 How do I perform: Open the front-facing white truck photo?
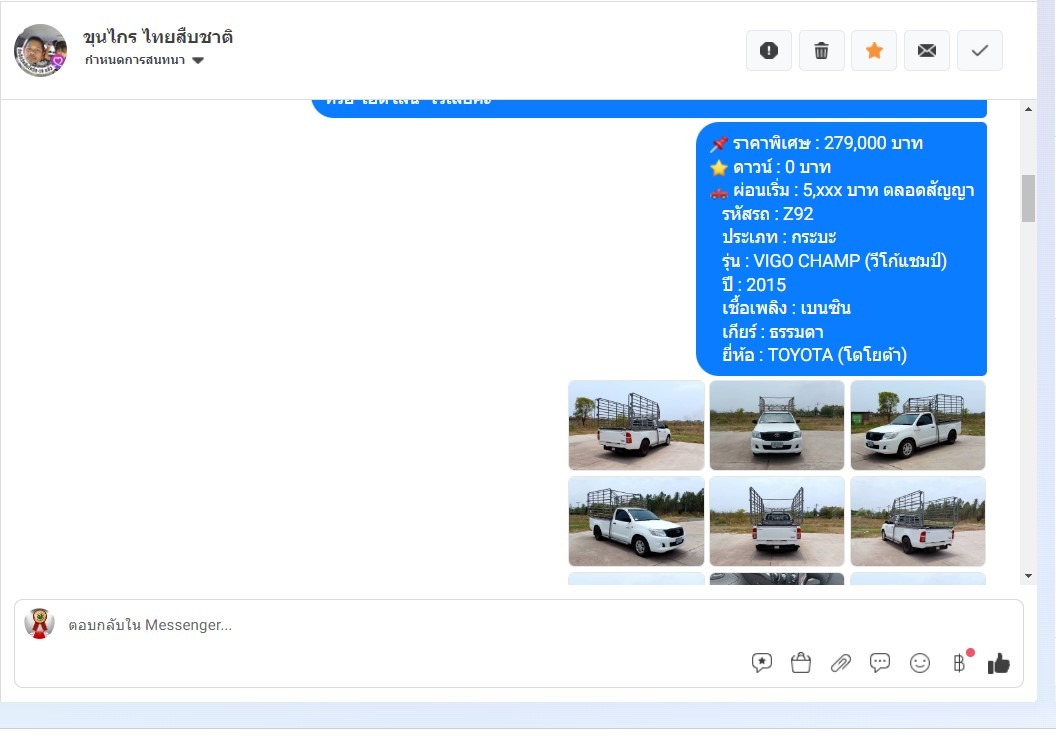777,425
